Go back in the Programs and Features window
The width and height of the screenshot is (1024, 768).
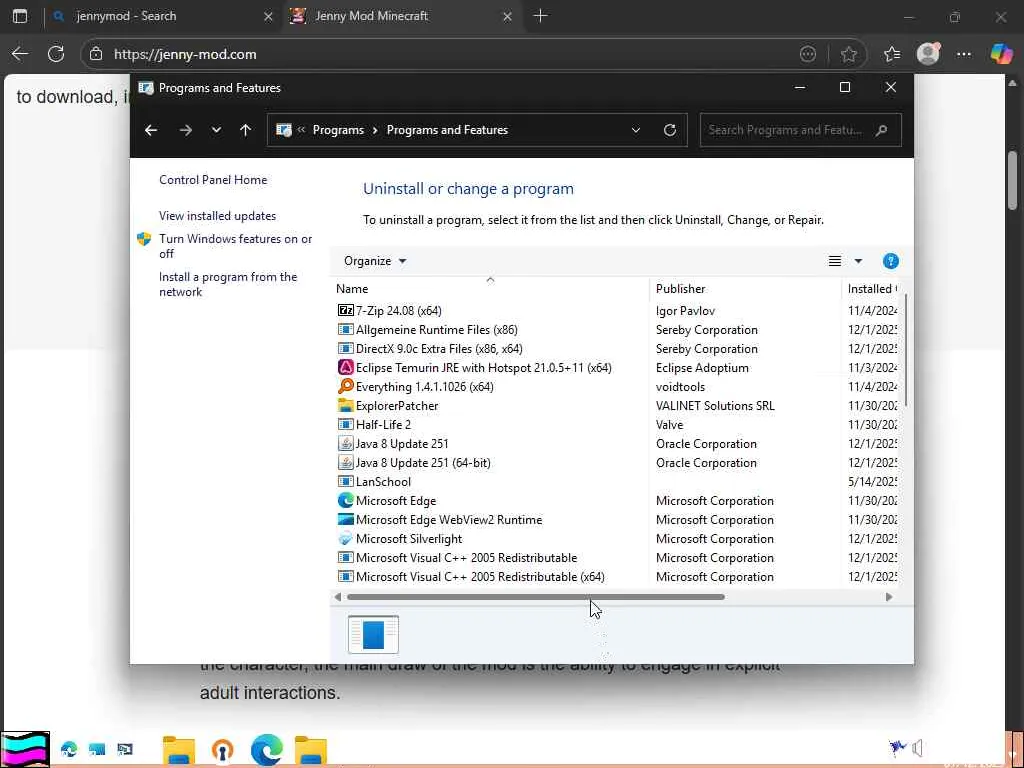coord(151,130)
